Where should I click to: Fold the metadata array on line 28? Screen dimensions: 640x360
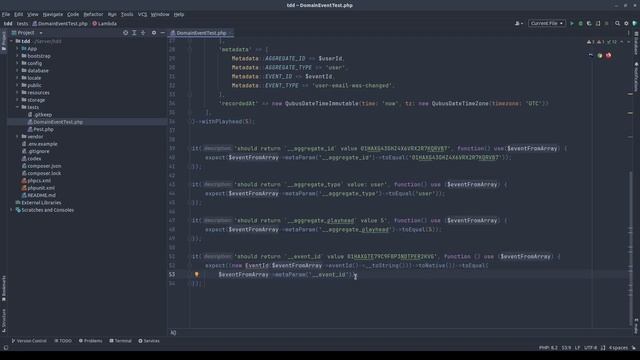pyautogui.click(x=190, y=50)
